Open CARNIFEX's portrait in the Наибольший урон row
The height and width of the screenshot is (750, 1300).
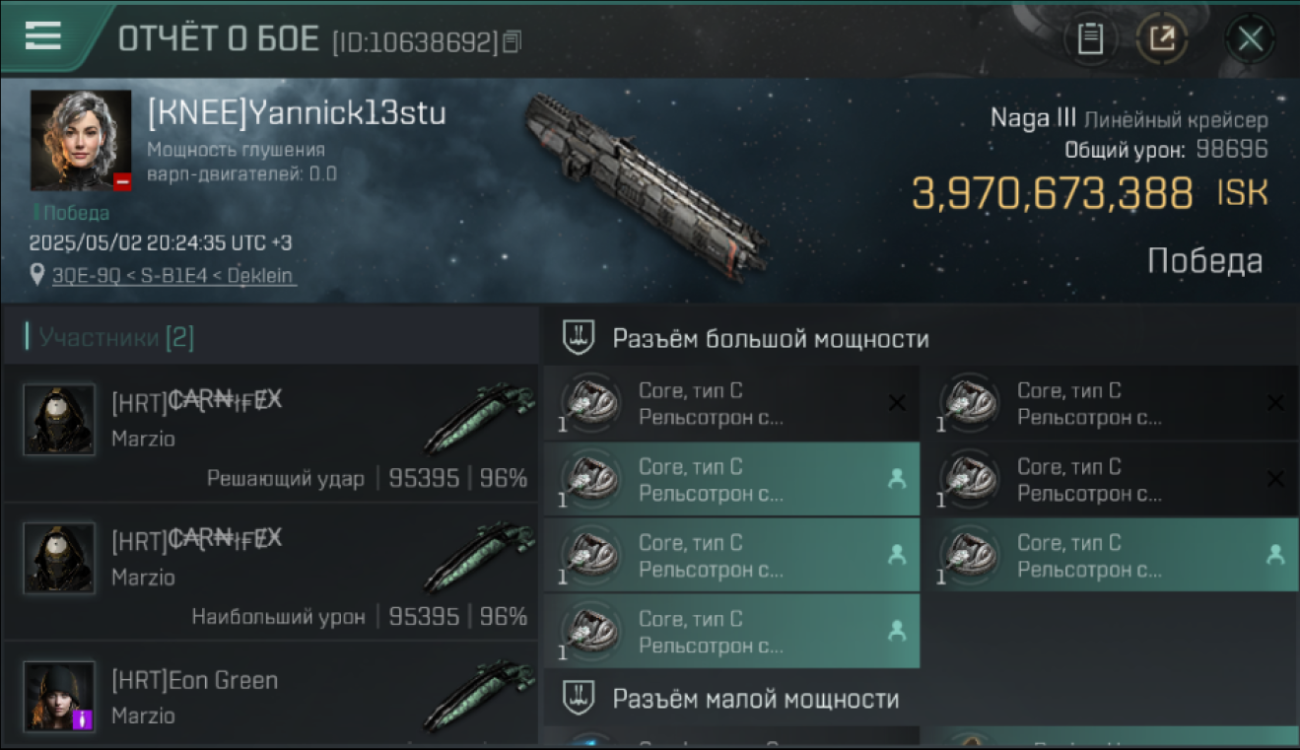(x=60, y=558)
